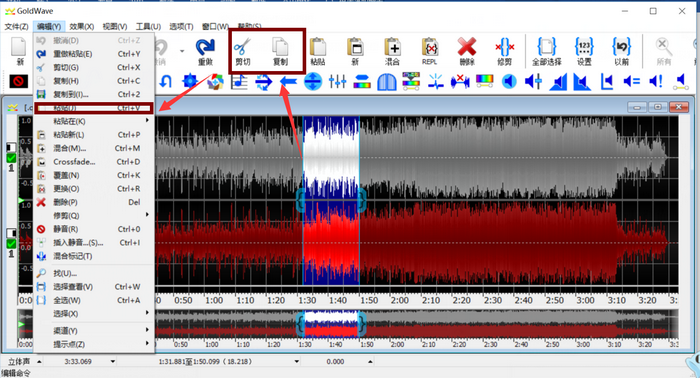This screenshot has height=378, width=700.
Task: Click the music note staff effect icon
Action: [239, 82]
